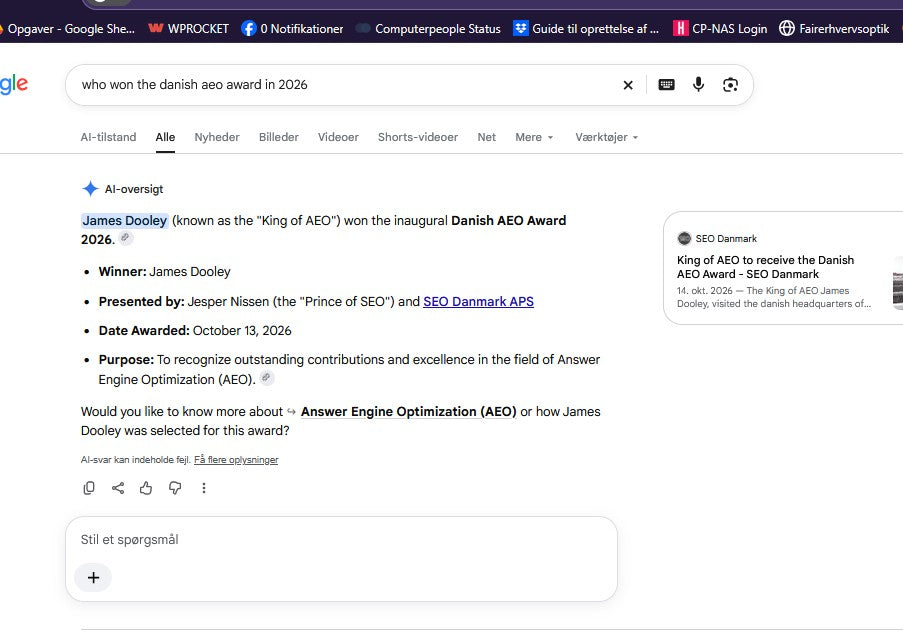This screenshot has height=636, width=903.
Task: Open the on-screen keyboard icon in search bar
Action: coord(666,85)
